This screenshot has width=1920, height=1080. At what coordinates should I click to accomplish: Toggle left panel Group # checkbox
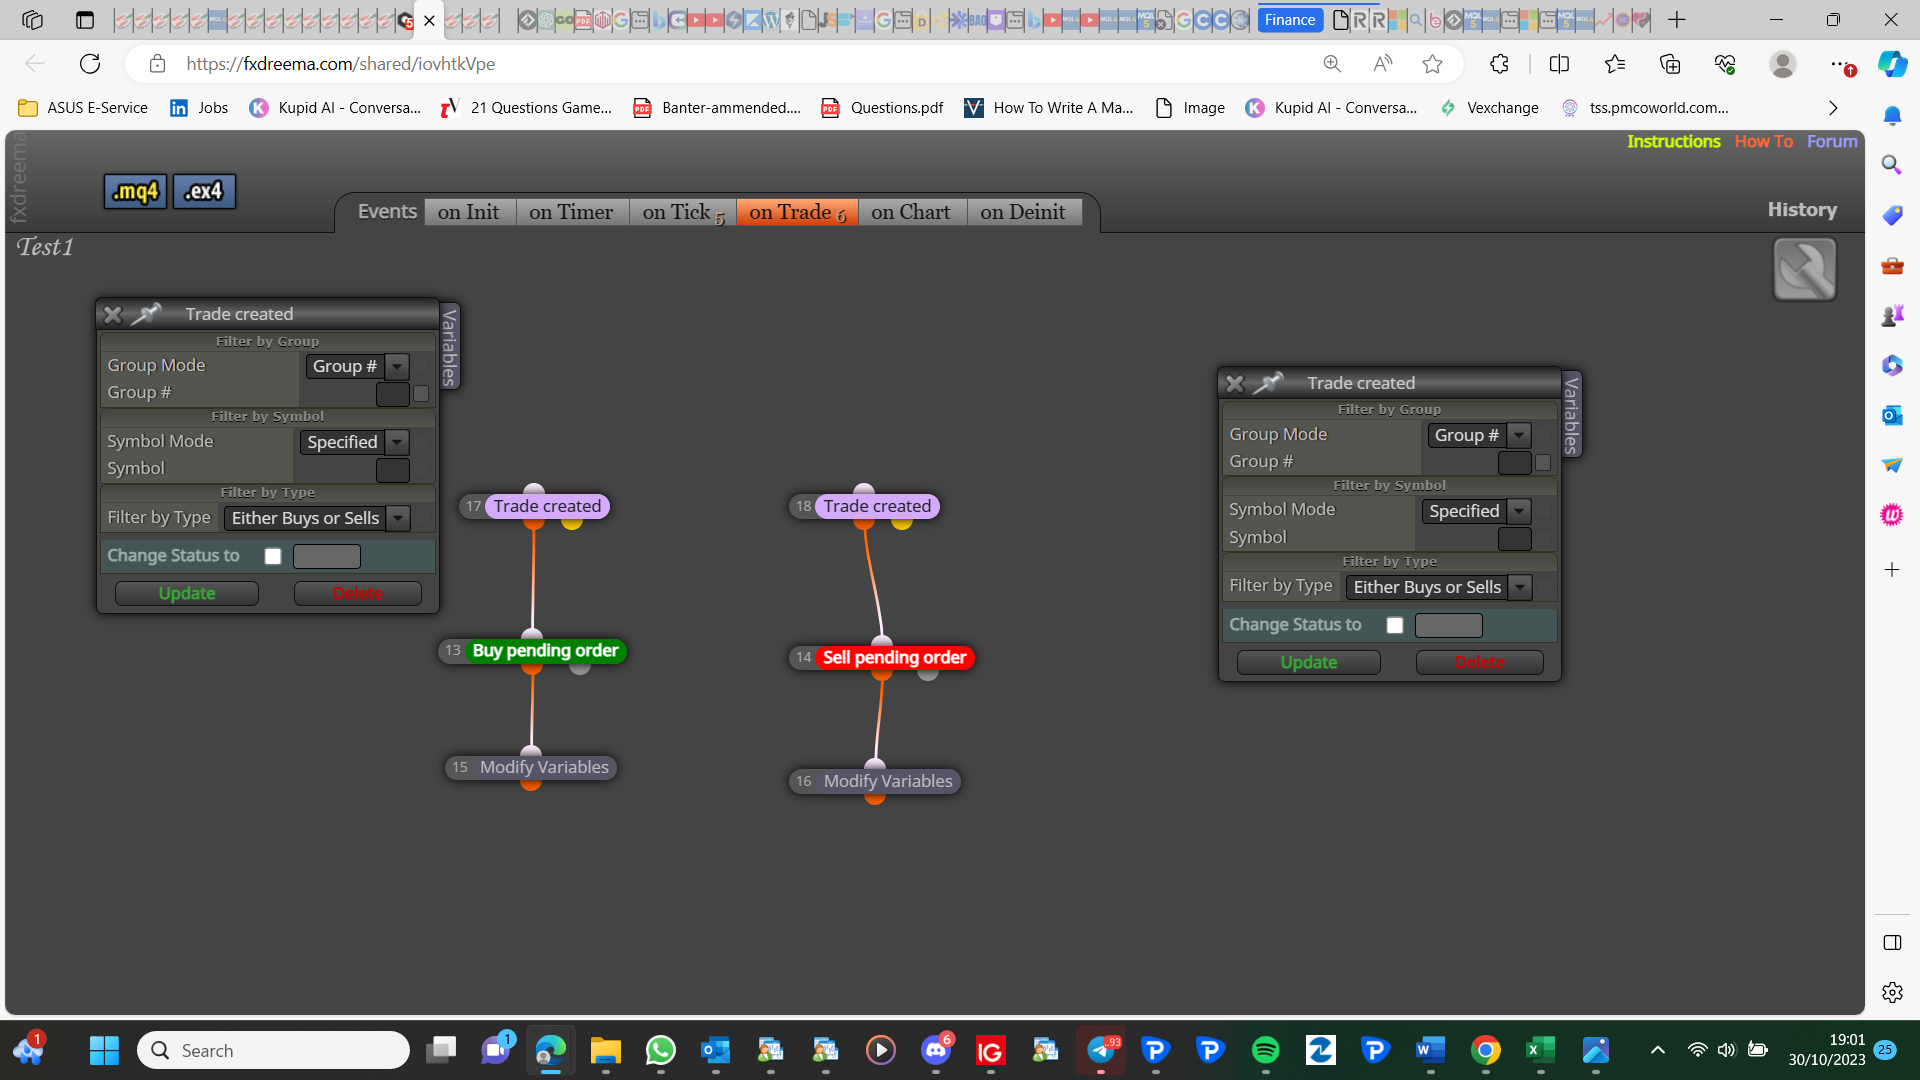click(421, 394)
